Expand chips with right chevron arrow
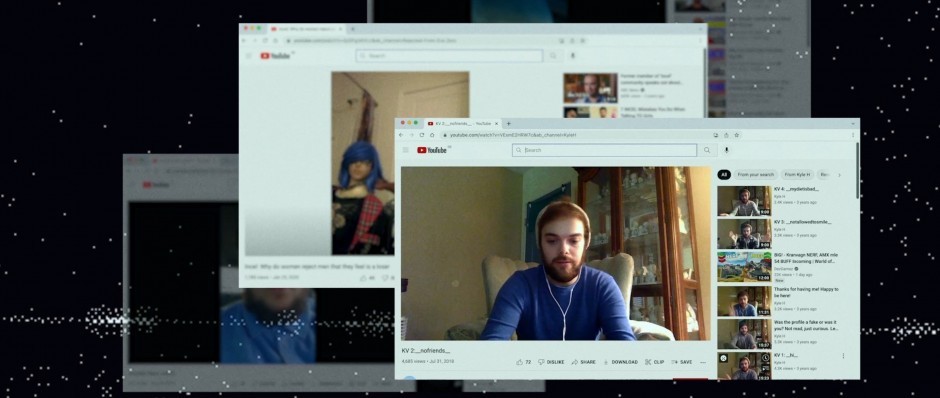The height and width of the screenshot is (398, 940). 839,175
